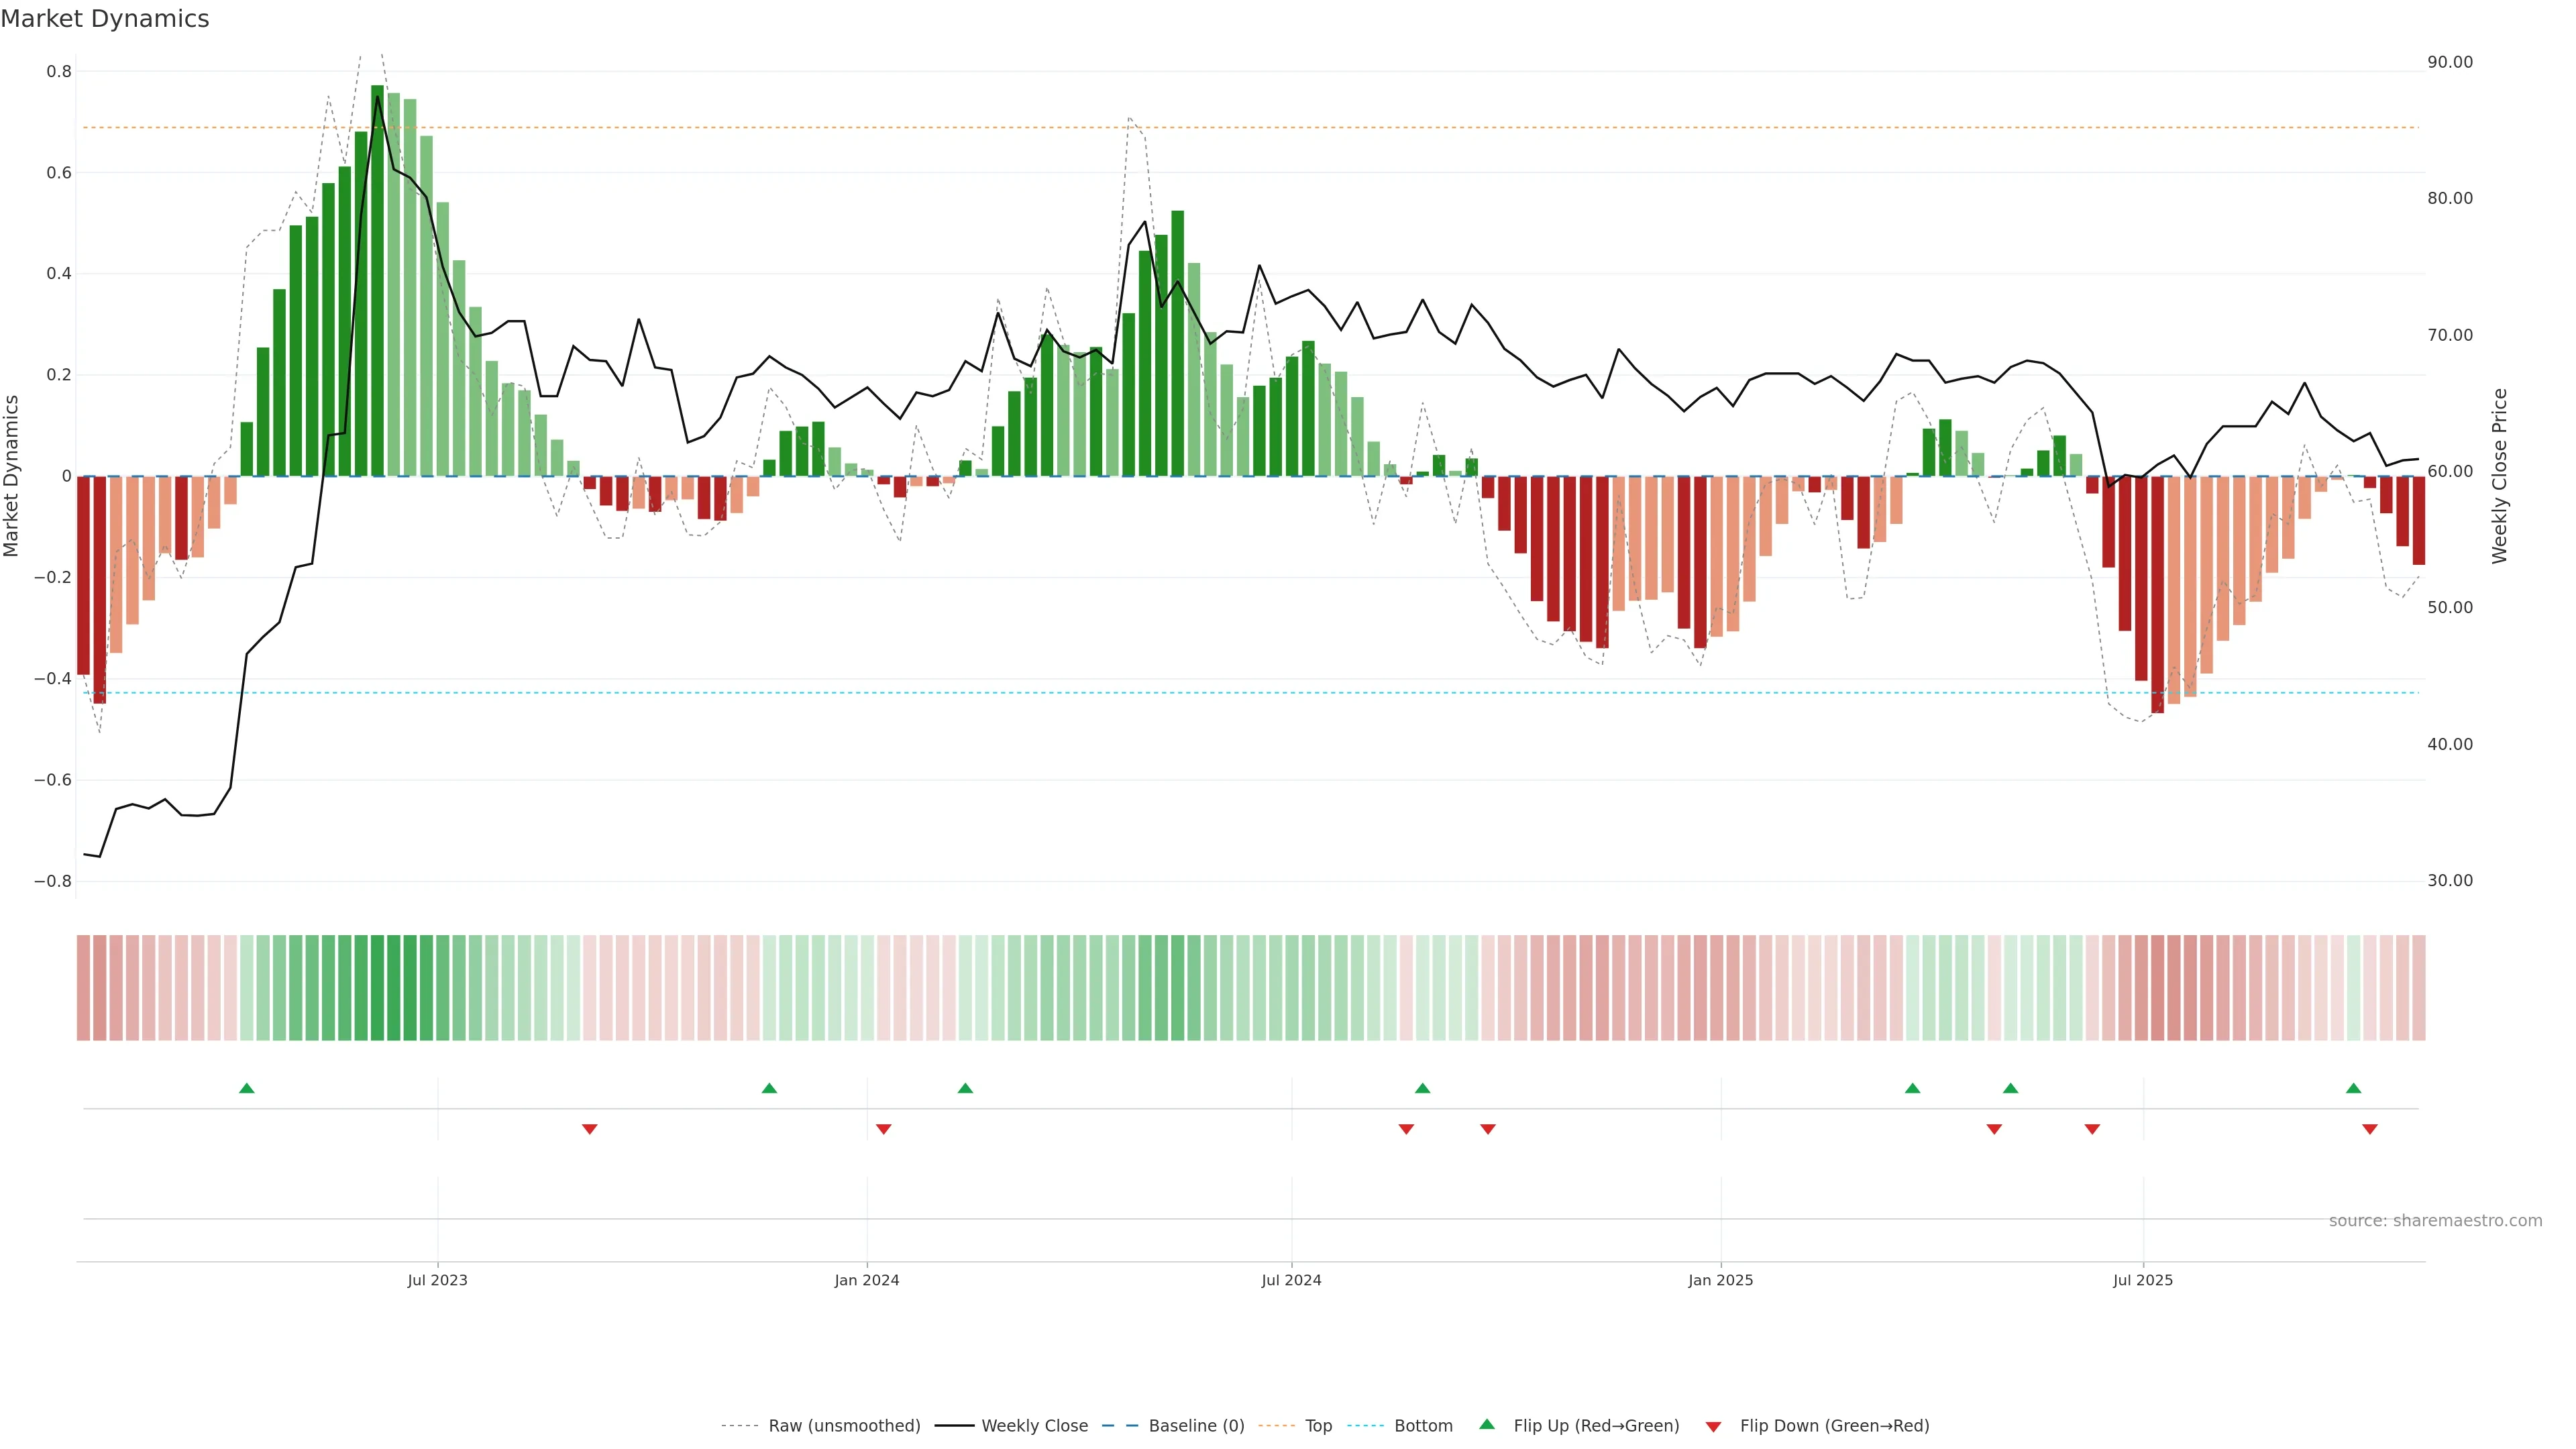This screenshot has width=2576, height=1449.
Task: Toggle the Weekly Close legend entry
Action: coord(1034,1426)
